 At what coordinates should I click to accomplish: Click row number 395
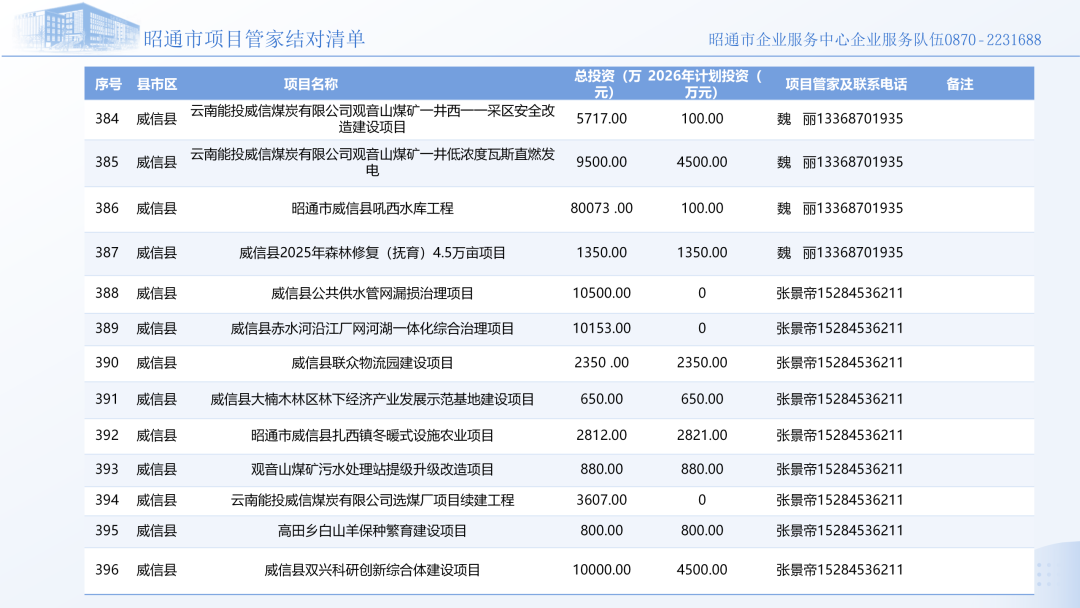click(x=107, y=531)
